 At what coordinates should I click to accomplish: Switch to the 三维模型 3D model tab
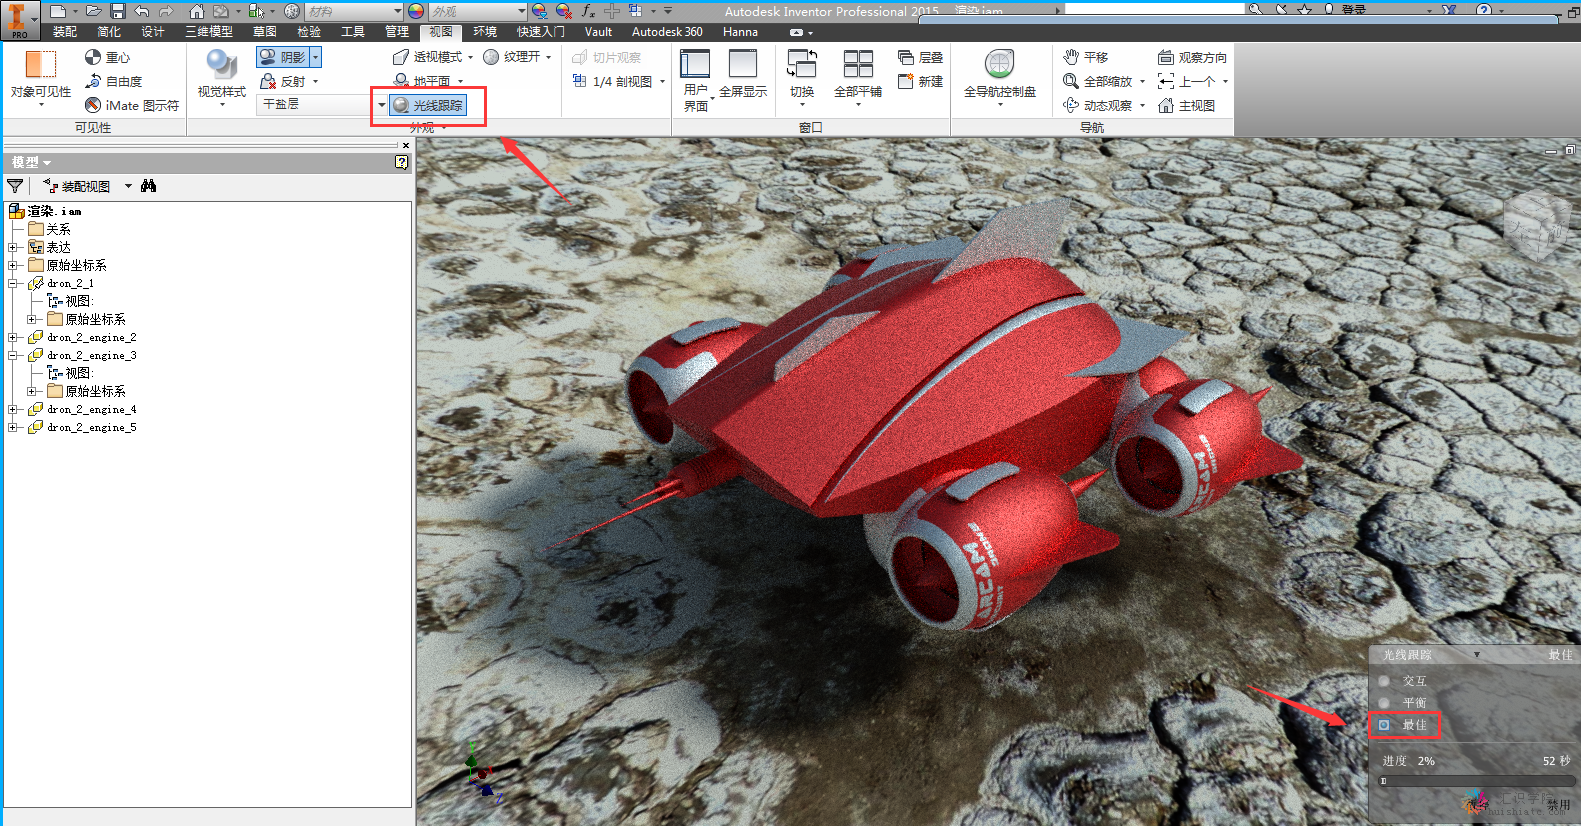click(209, 32)
